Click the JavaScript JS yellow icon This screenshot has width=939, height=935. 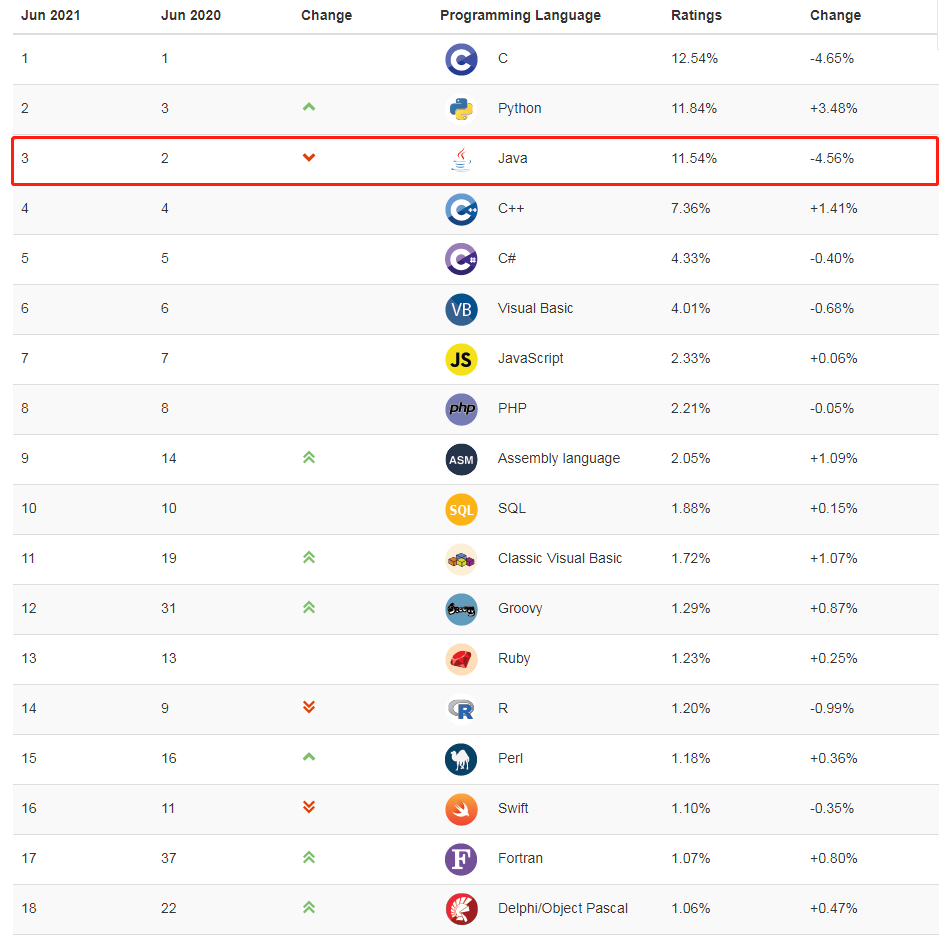(x=461, y=359)
